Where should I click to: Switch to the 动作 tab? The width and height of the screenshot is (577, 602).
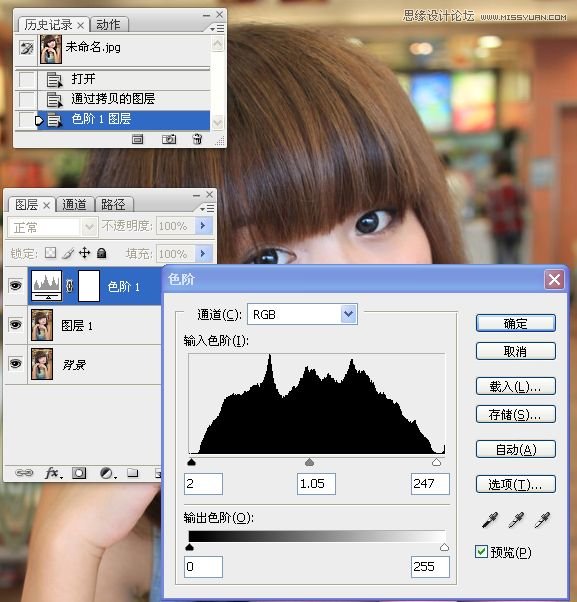pyautogui.click(x=108, y=25)
